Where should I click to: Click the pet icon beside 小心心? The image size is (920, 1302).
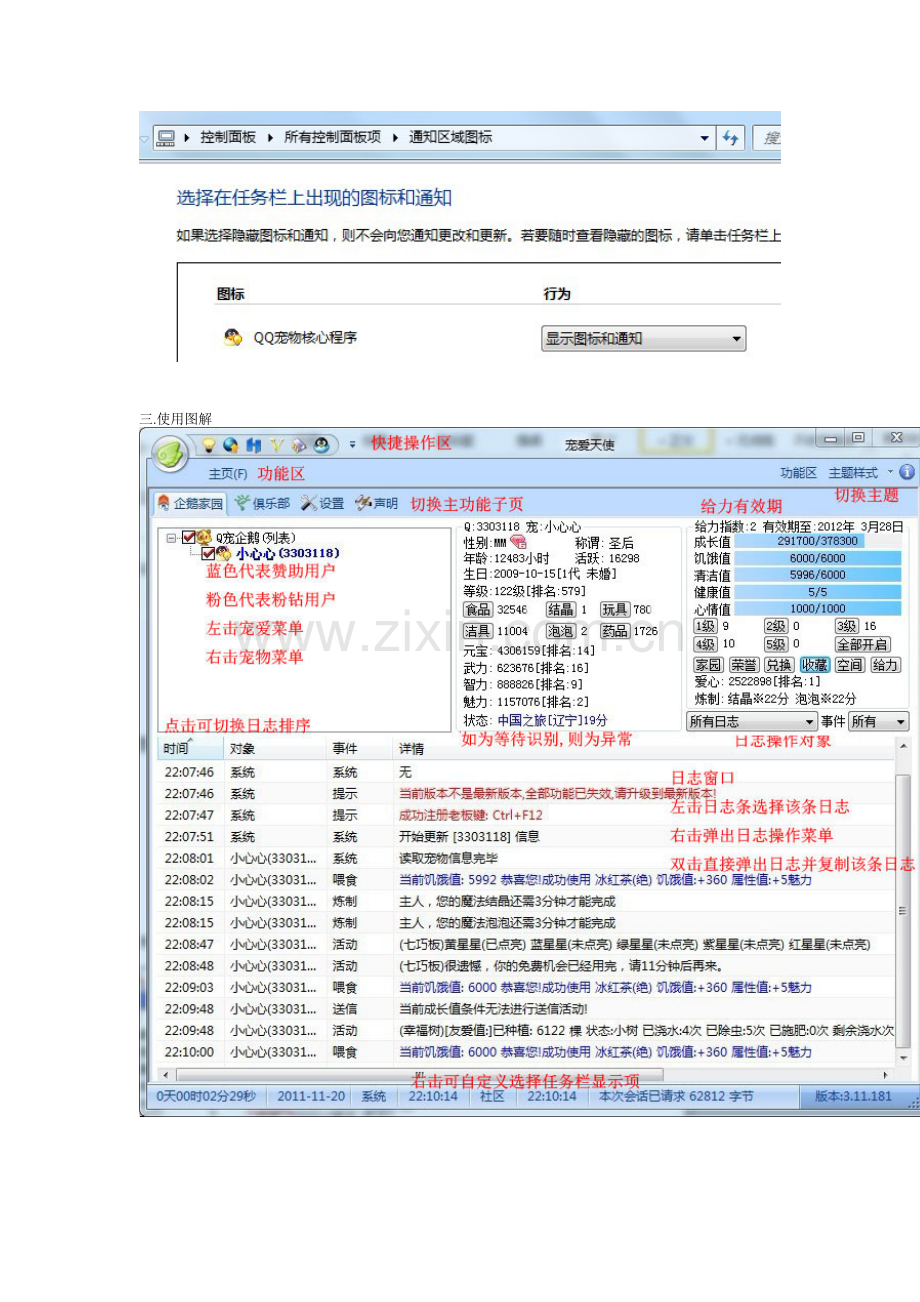pos(224,553)
